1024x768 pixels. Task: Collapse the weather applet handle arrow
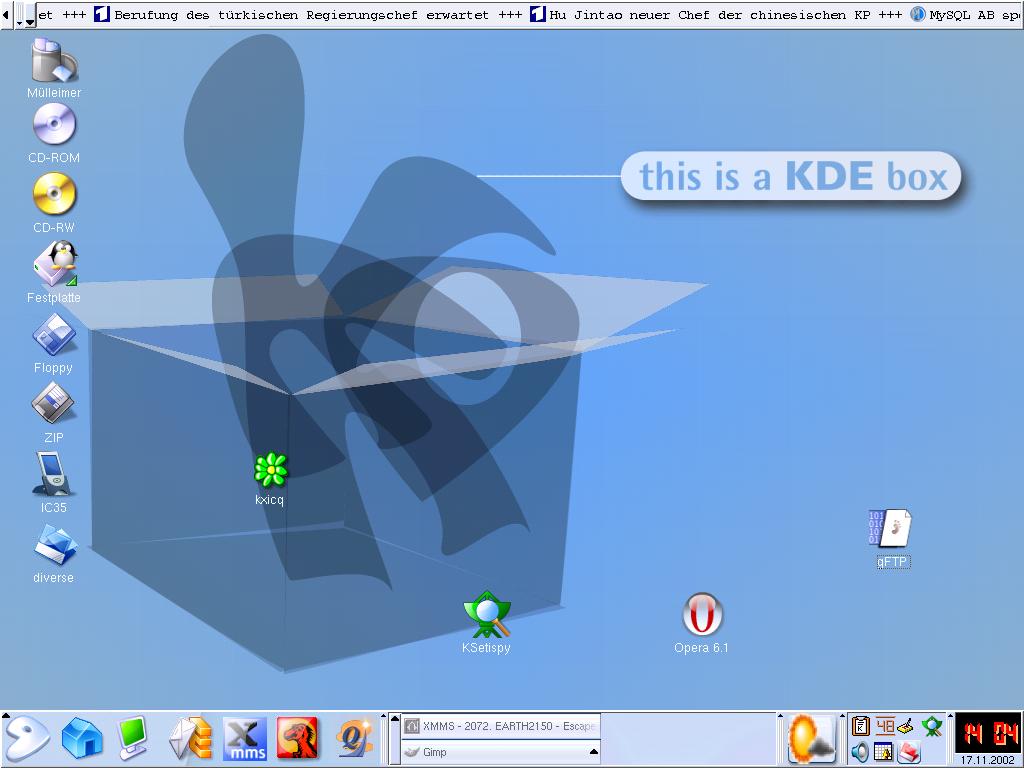(780, 718)
